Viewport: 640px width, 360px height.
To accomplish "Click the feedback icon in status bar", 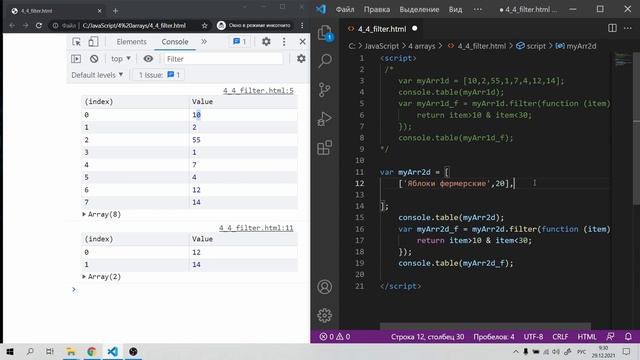I will click(610, 336).
